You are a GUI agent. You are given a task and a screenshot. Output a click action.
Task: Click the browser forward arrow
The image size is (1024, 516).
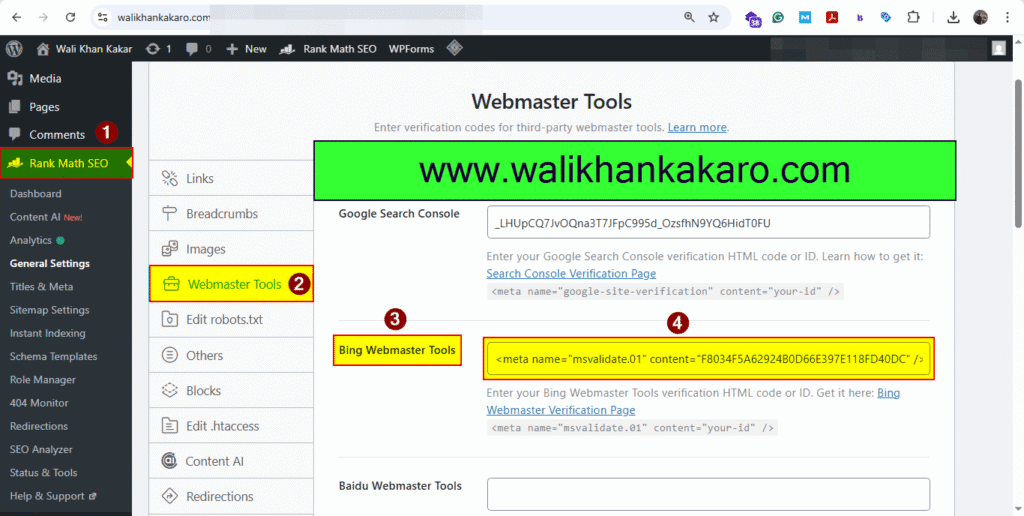coord(43,18)
